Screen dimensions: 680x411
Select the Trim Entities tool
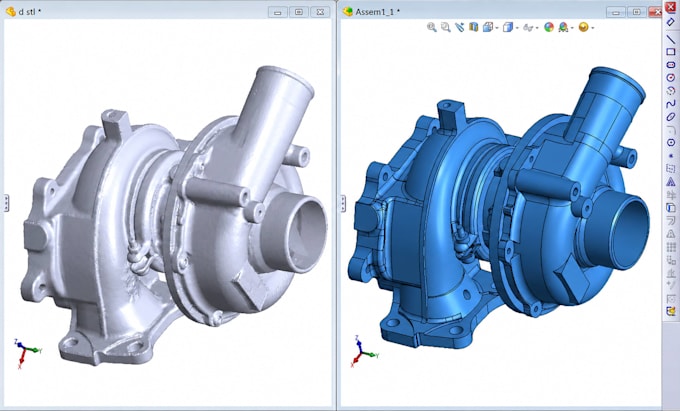[671, 195]
